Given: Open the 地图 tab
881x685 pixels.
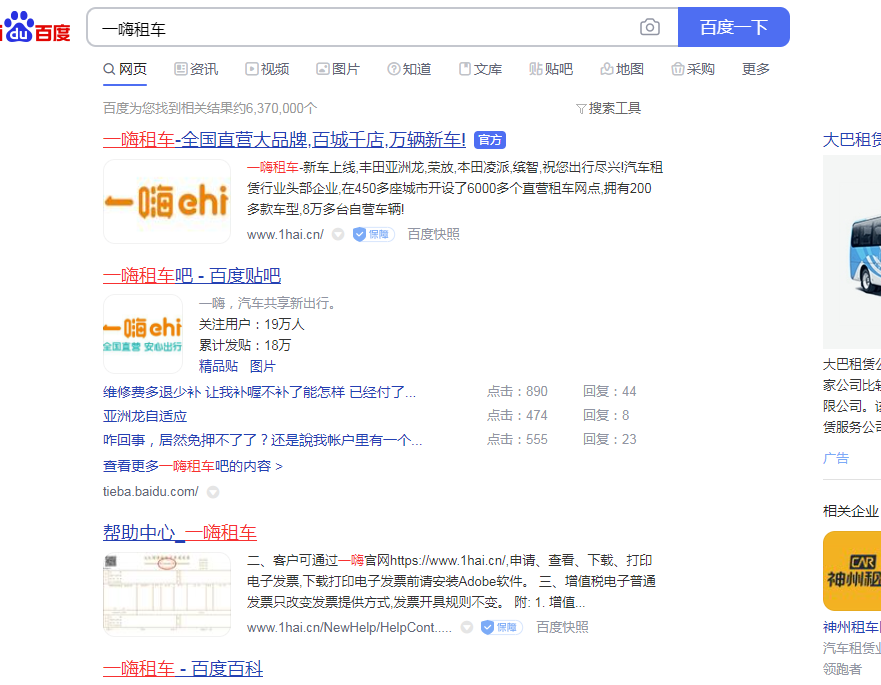Looking at the screenshot, I should point(621,69).
